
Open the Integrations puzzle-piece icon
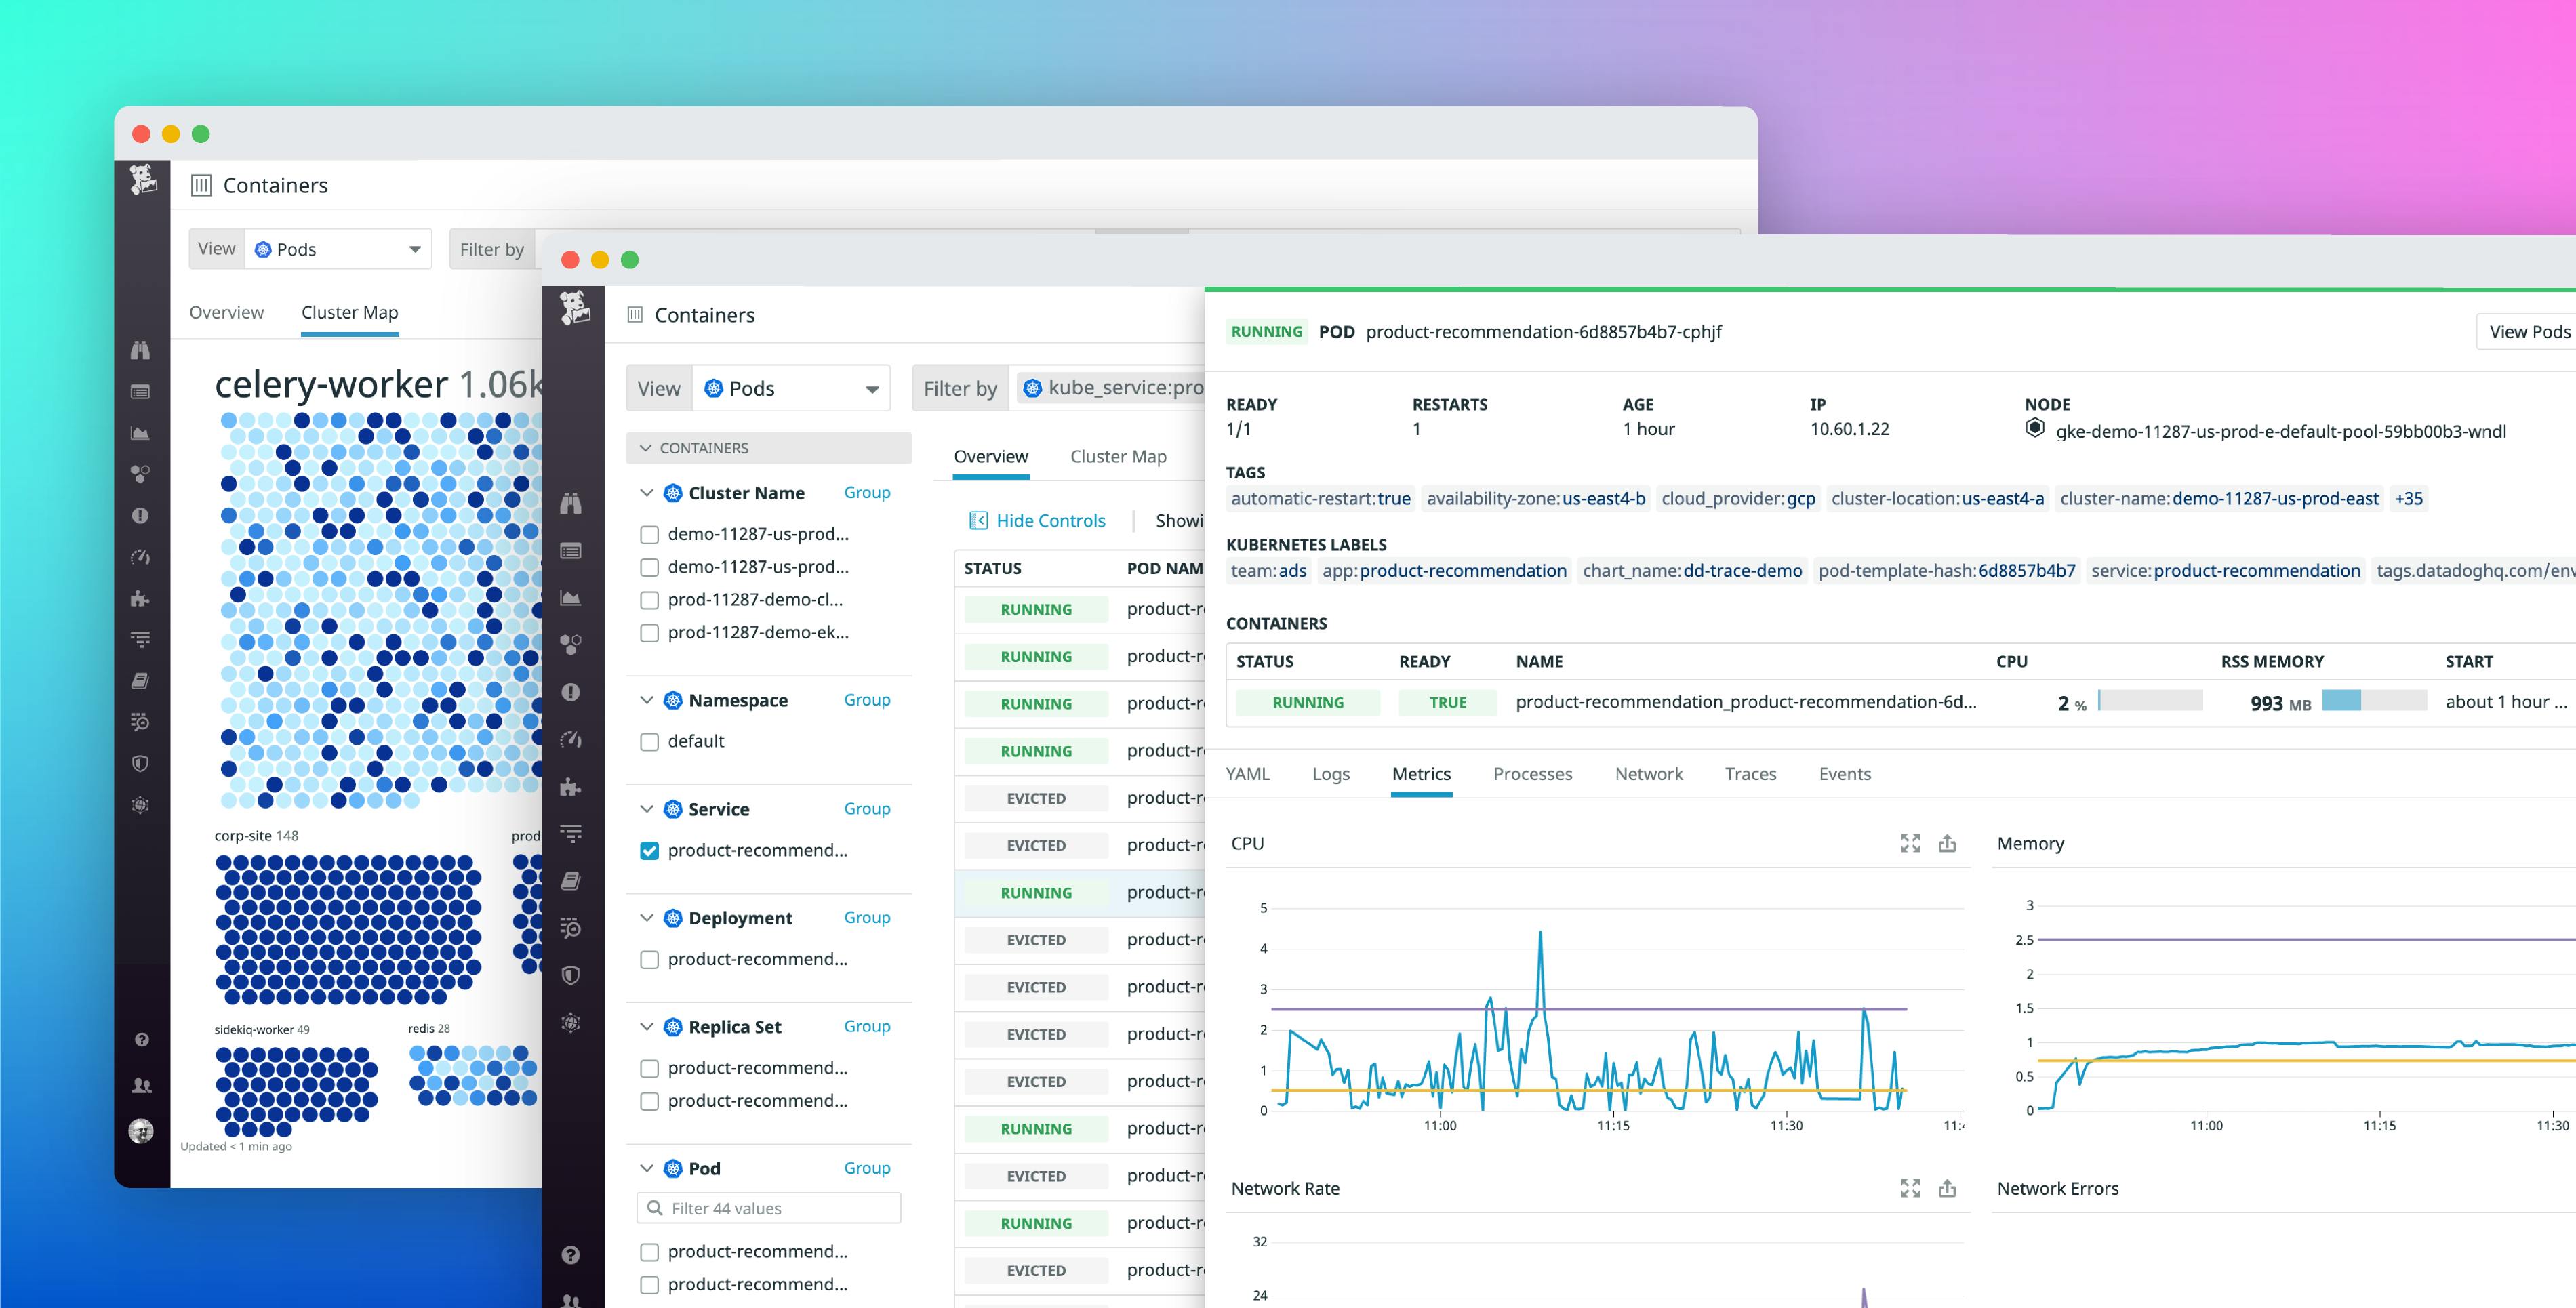572,786
